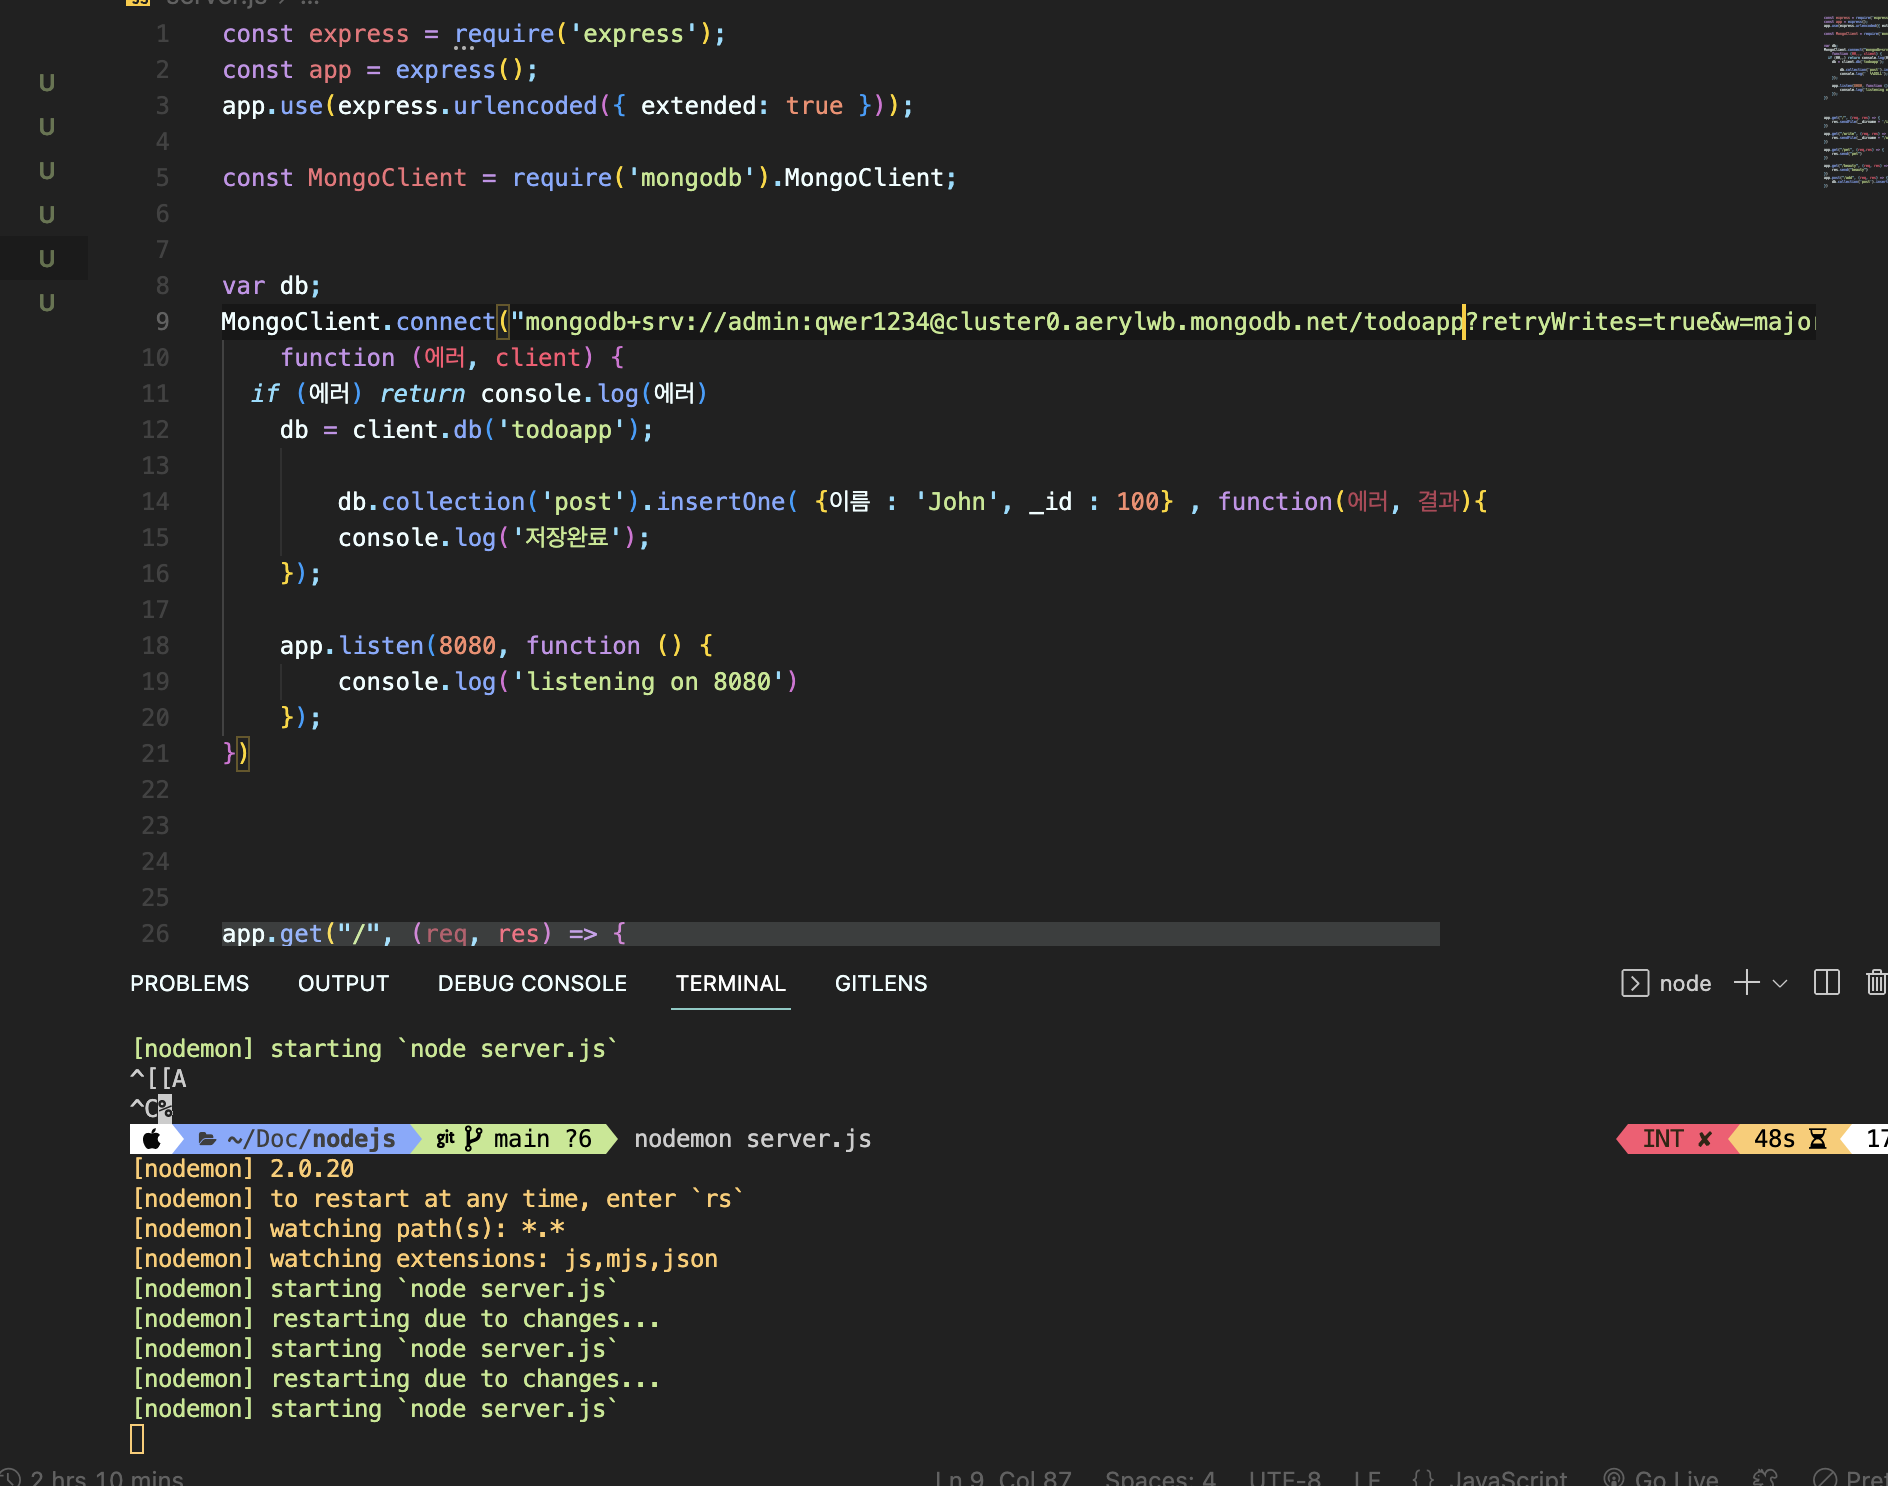
Task: Click '~/Doc/nodejs' path in the prompt
Action: tap(311, 1139)
